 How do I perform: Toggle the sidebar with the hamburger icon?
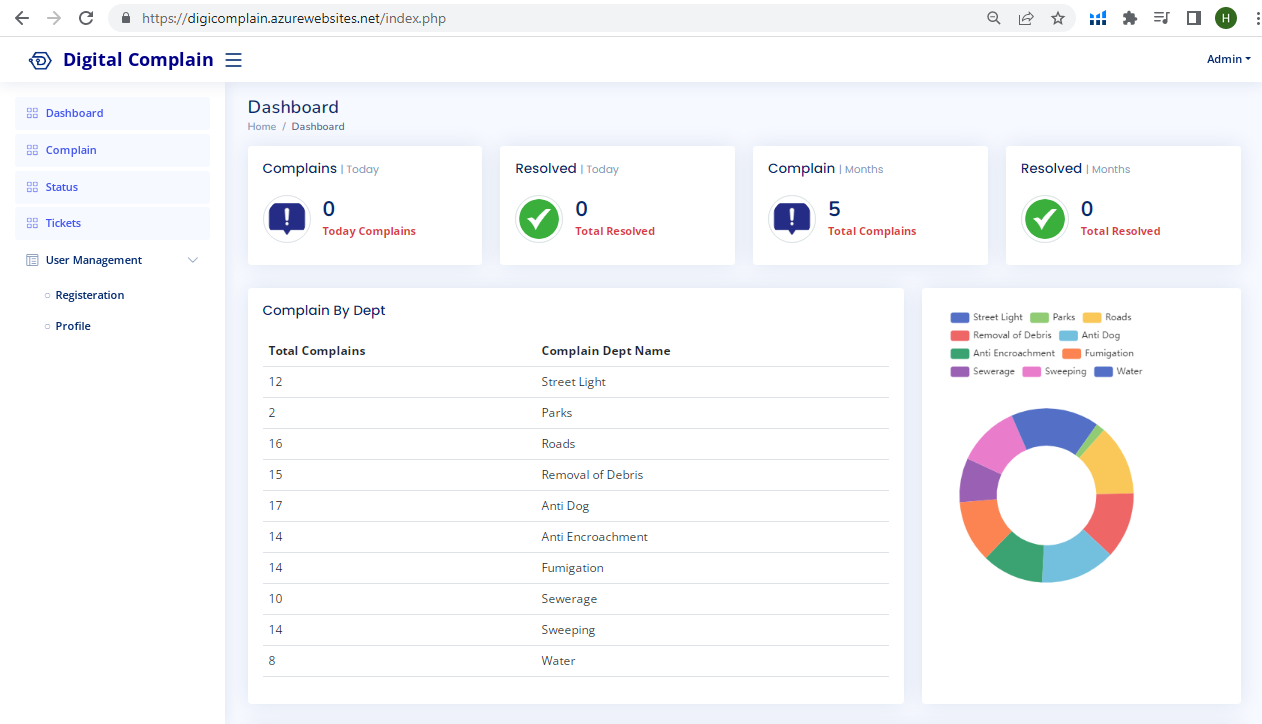click(x=233, y=59)
